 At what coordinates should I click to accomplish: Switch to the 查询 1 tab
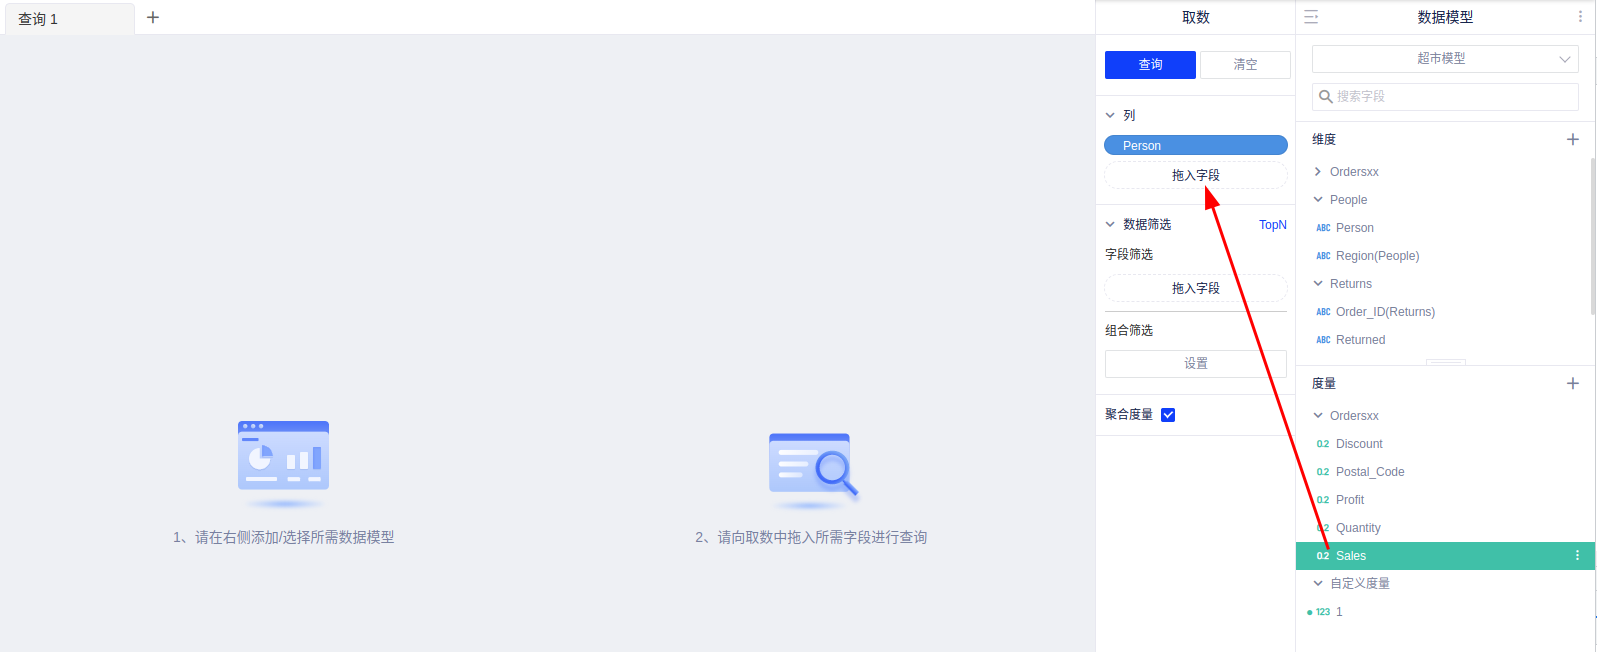pos(39,19)
